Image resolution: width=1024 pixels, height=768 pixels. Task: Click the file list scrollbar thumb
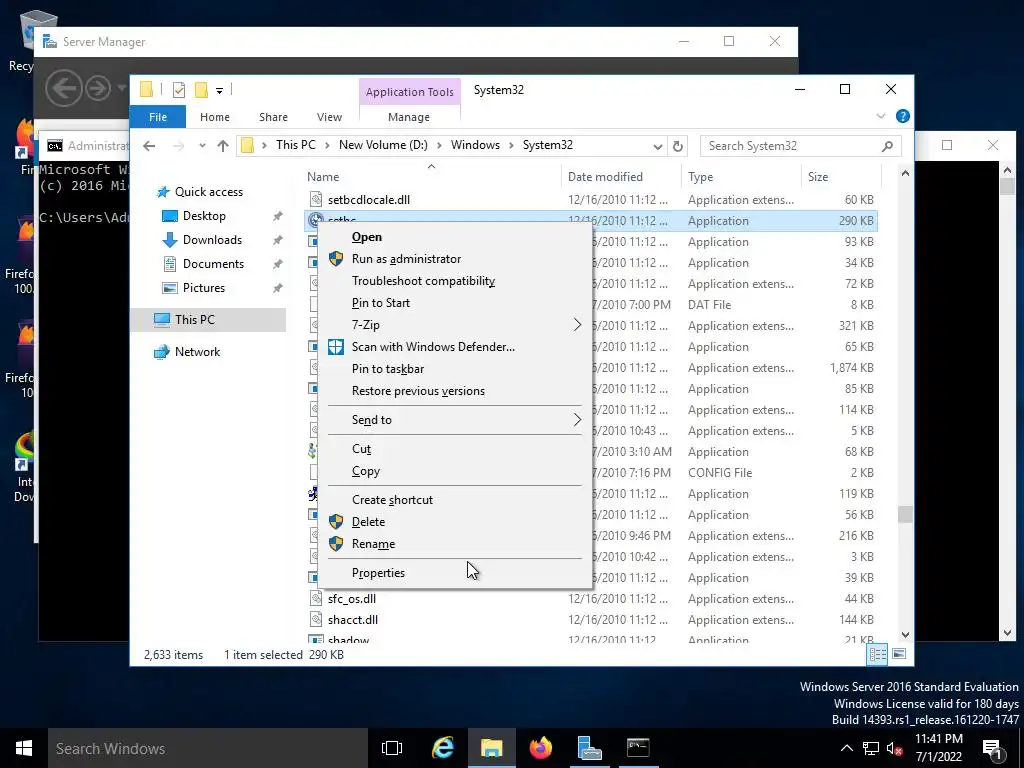click(905, 515)
